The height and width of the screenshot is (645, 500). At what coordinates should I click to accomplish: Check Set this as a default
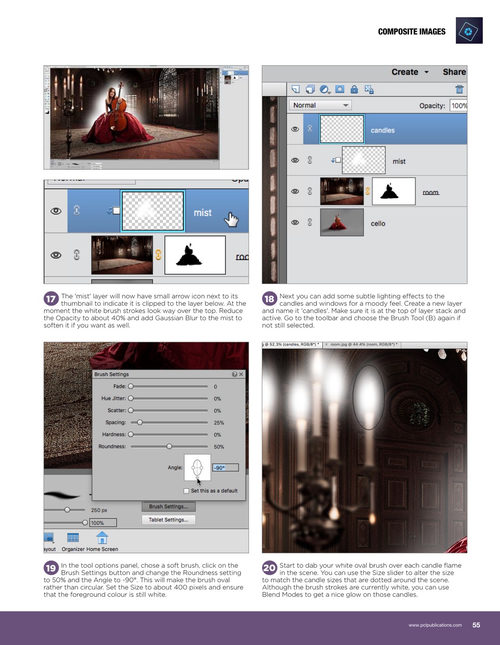186,491
